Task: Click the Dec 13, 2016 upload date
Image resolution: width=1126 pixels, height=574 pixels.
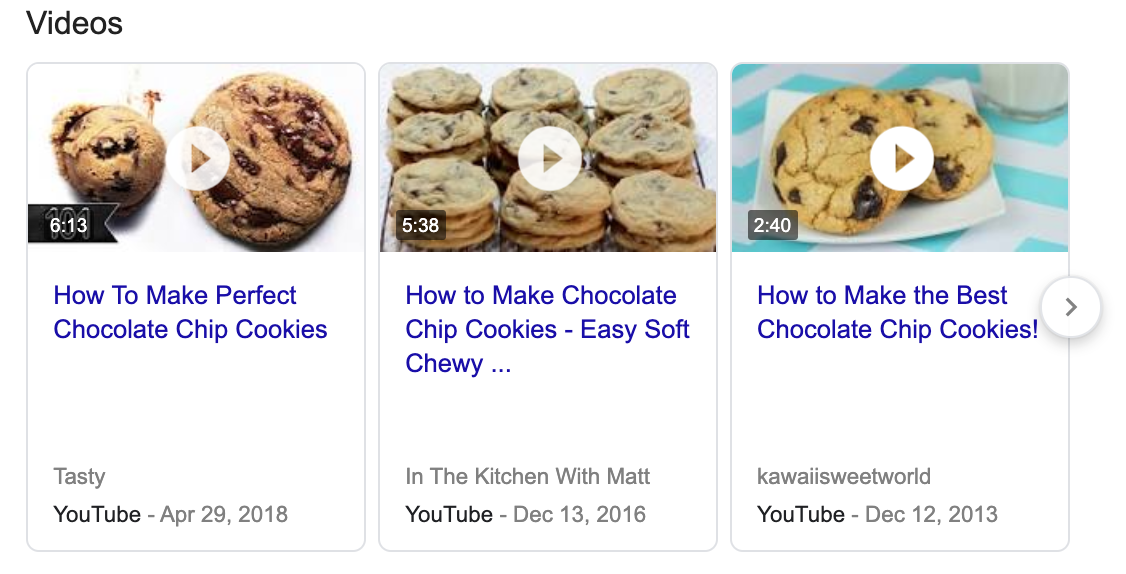Action: click(x=579, y=515)
